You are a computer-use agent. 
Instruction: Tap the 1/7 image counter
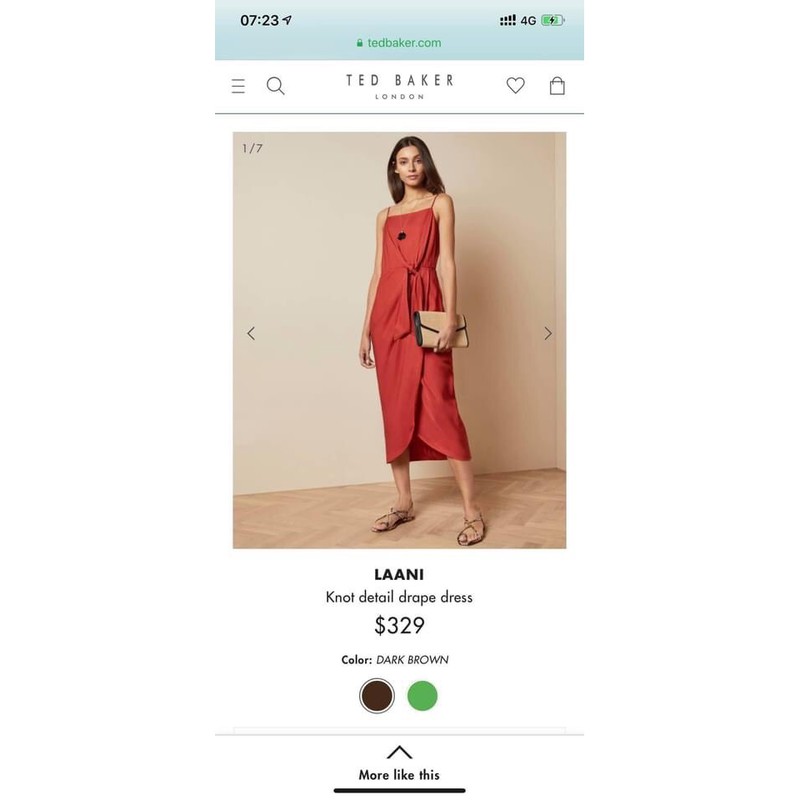(253, 148)
